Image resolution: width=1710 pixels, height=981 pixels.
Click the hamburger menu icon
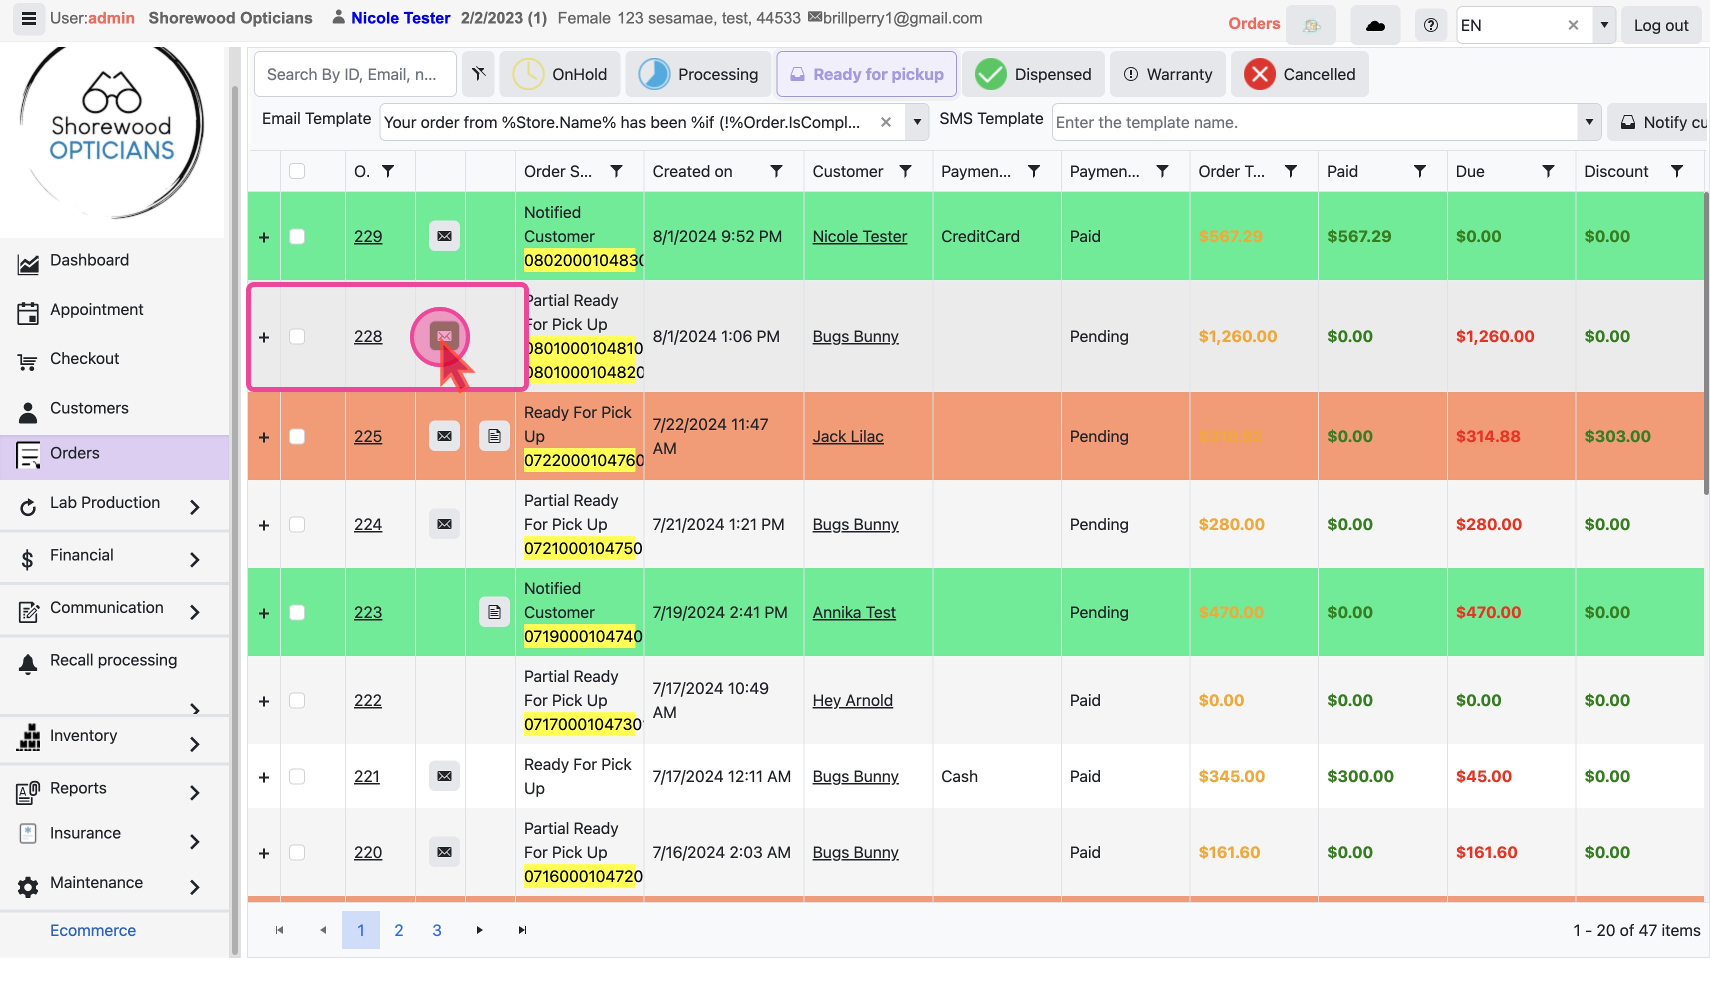(28, 19)
